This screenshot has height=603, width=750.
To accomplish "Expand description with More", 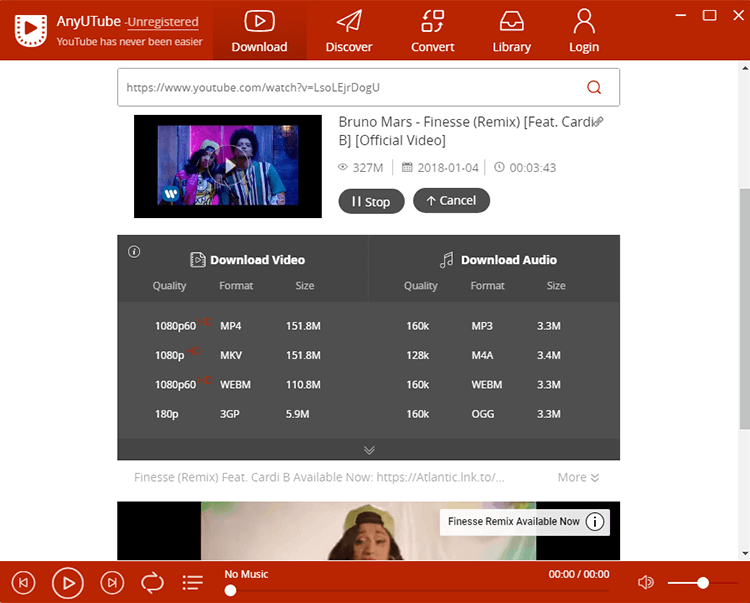I will click(x=578, y=477).
